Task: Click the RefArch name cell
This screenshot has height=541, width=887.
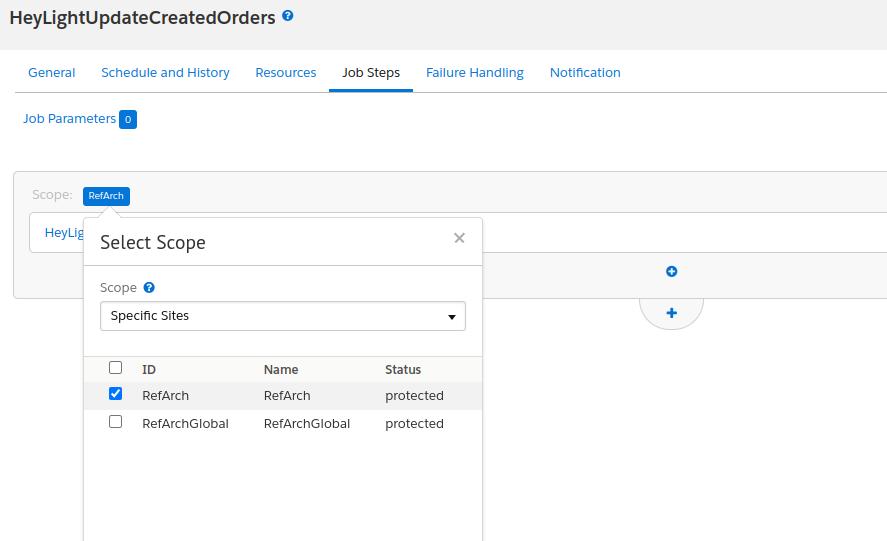Action: (x=287, y=396)
